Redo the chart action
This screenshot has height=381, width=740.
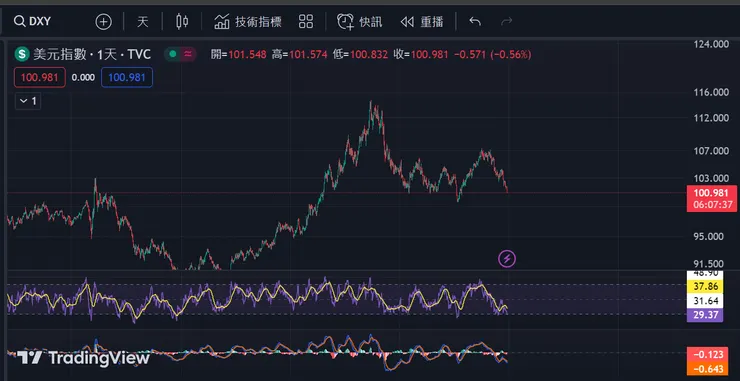(506, 21)
